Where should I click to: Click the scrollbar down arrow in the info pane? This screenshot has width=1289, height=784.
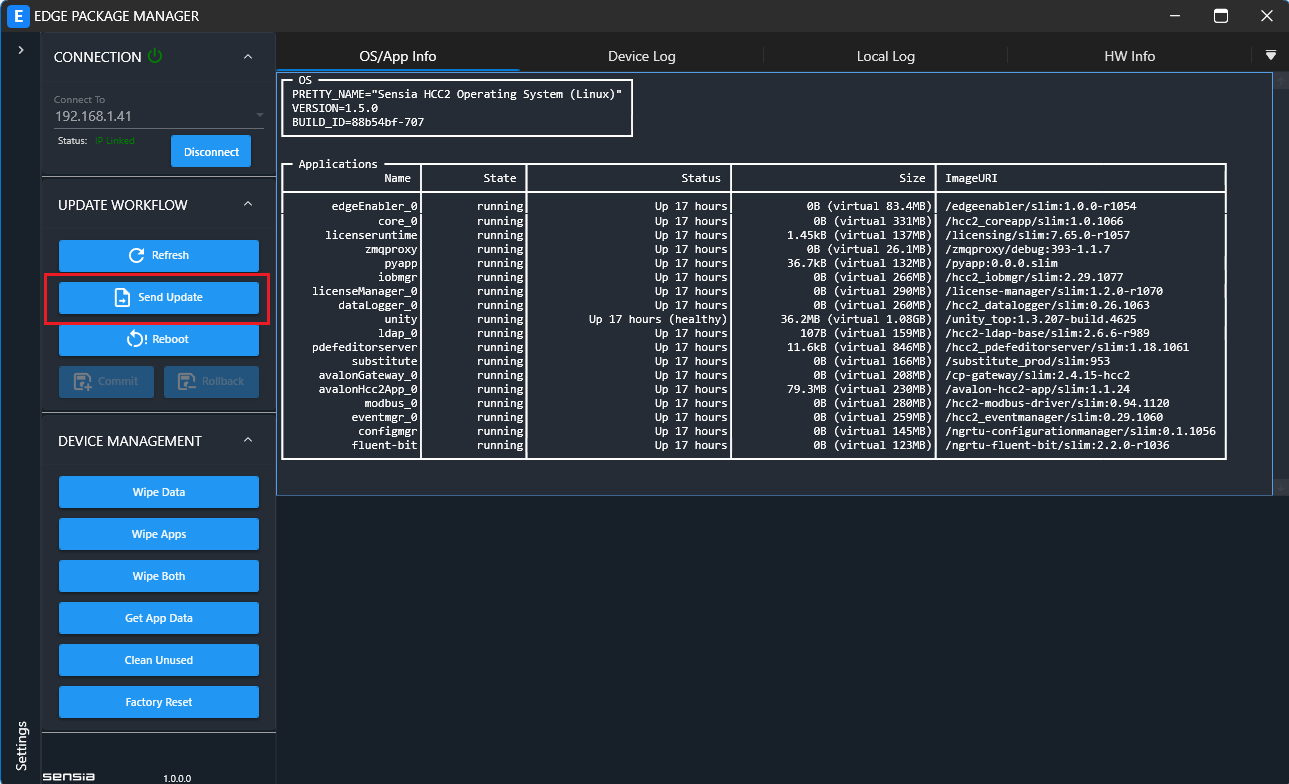(1280, 487)
